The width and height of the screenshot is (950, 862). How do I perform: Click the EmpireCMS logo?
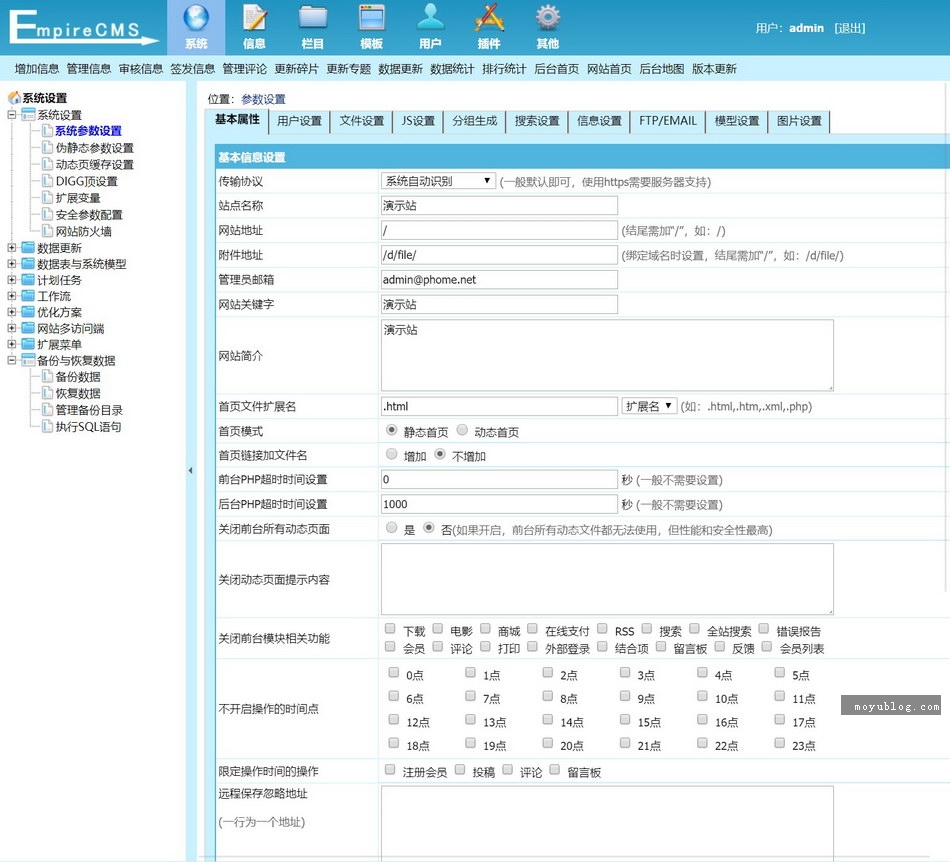point(83,28)
